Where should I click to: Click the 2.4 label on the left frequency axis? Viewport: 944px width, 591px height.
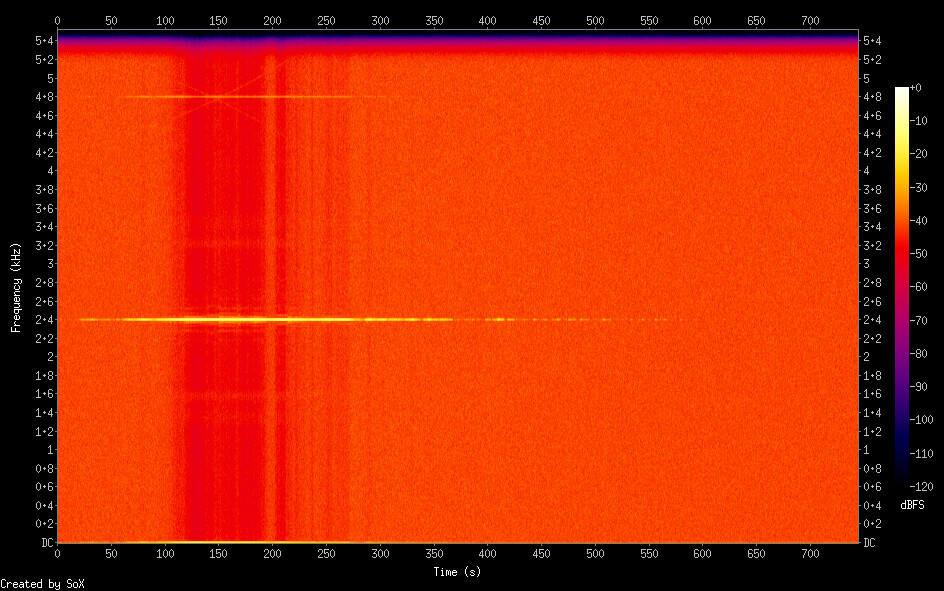tap(43, 320)
